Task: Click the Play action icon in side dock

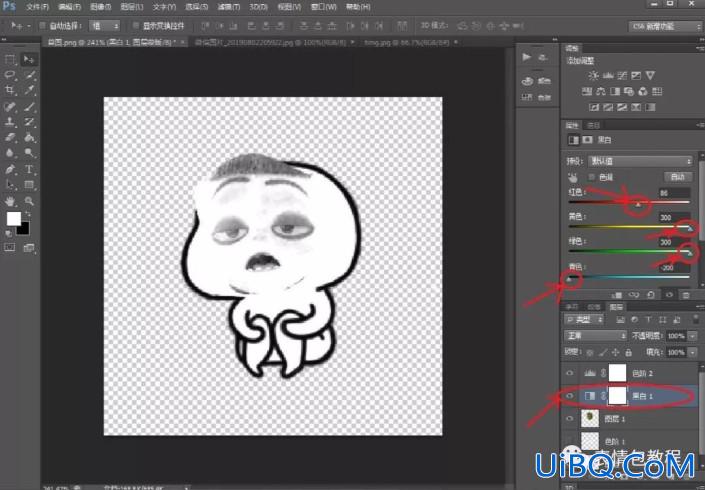Action: click(527, 57)
